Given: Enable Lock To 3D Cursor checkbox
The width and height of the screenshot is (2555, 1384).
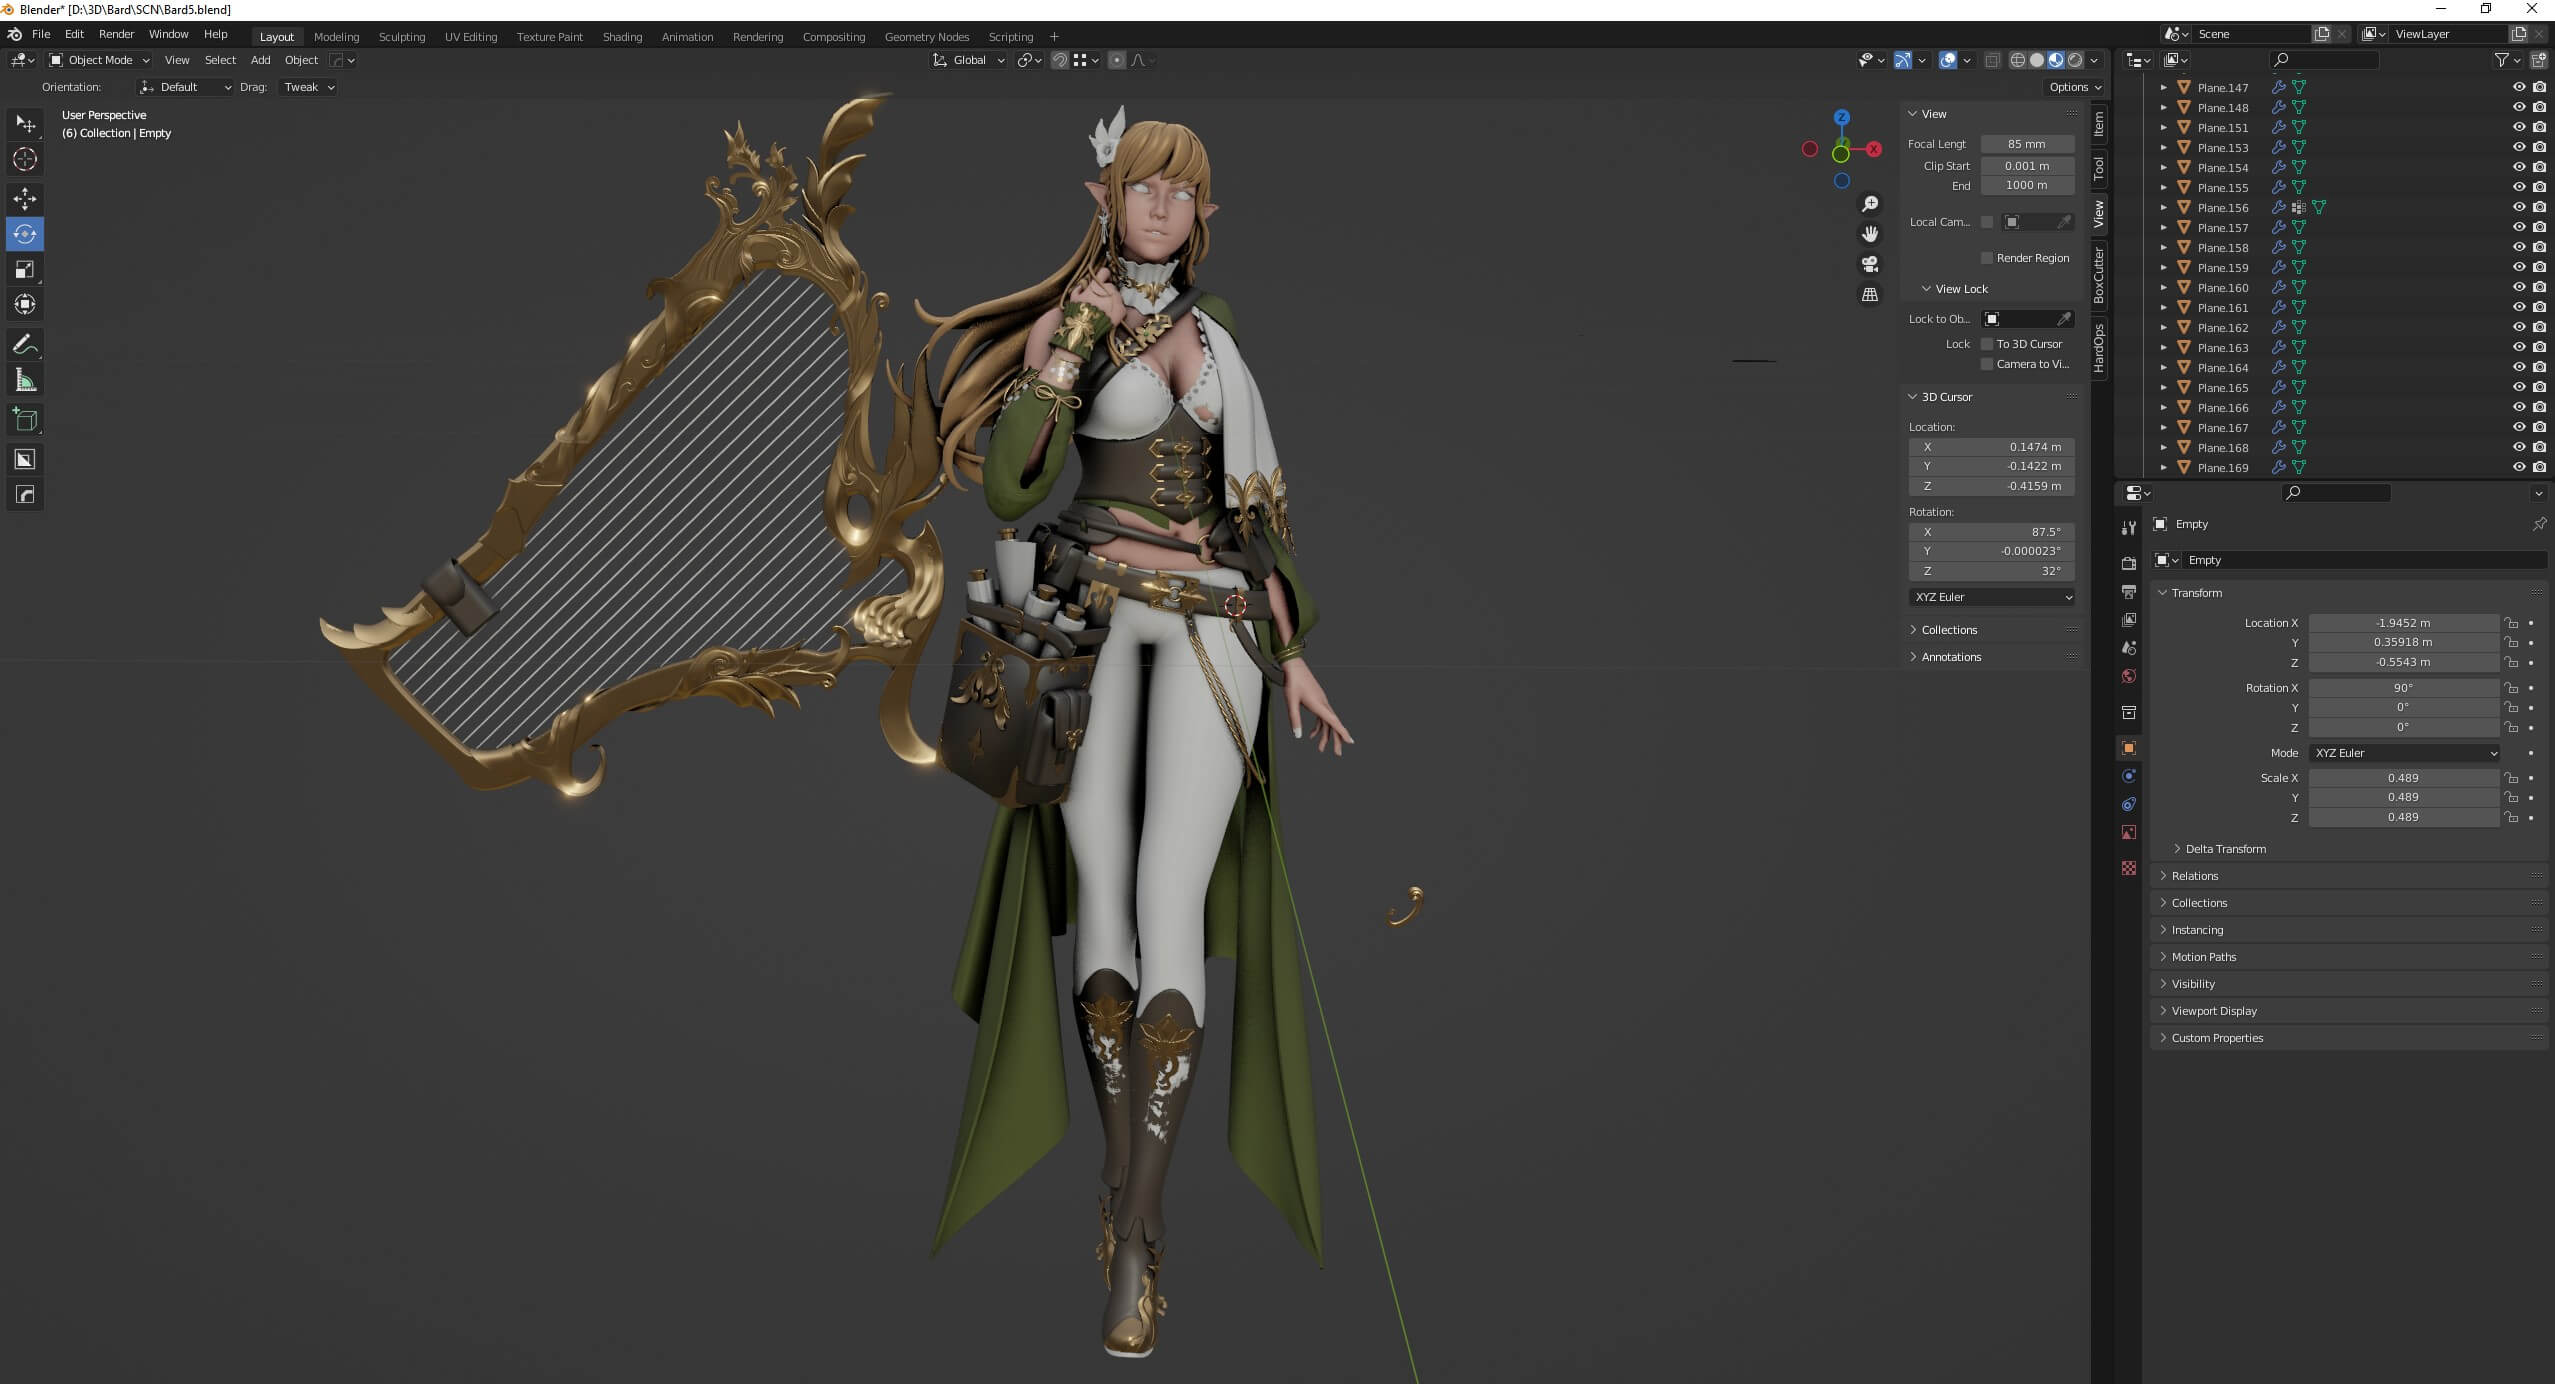Looking at the screenshot, I should [1987, 344].
